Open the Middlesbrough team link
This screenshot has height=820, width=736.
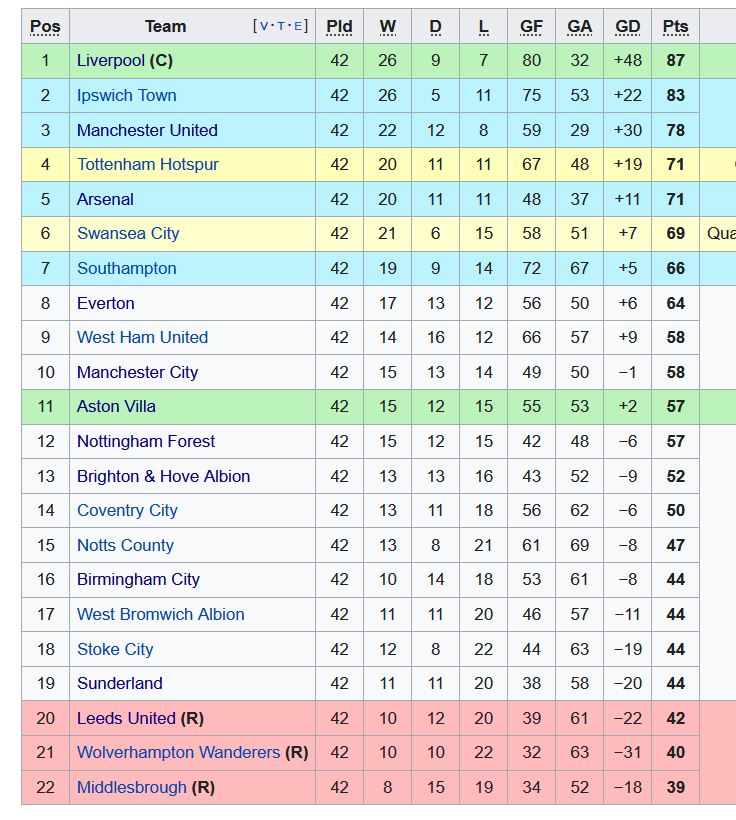[131, 788]
